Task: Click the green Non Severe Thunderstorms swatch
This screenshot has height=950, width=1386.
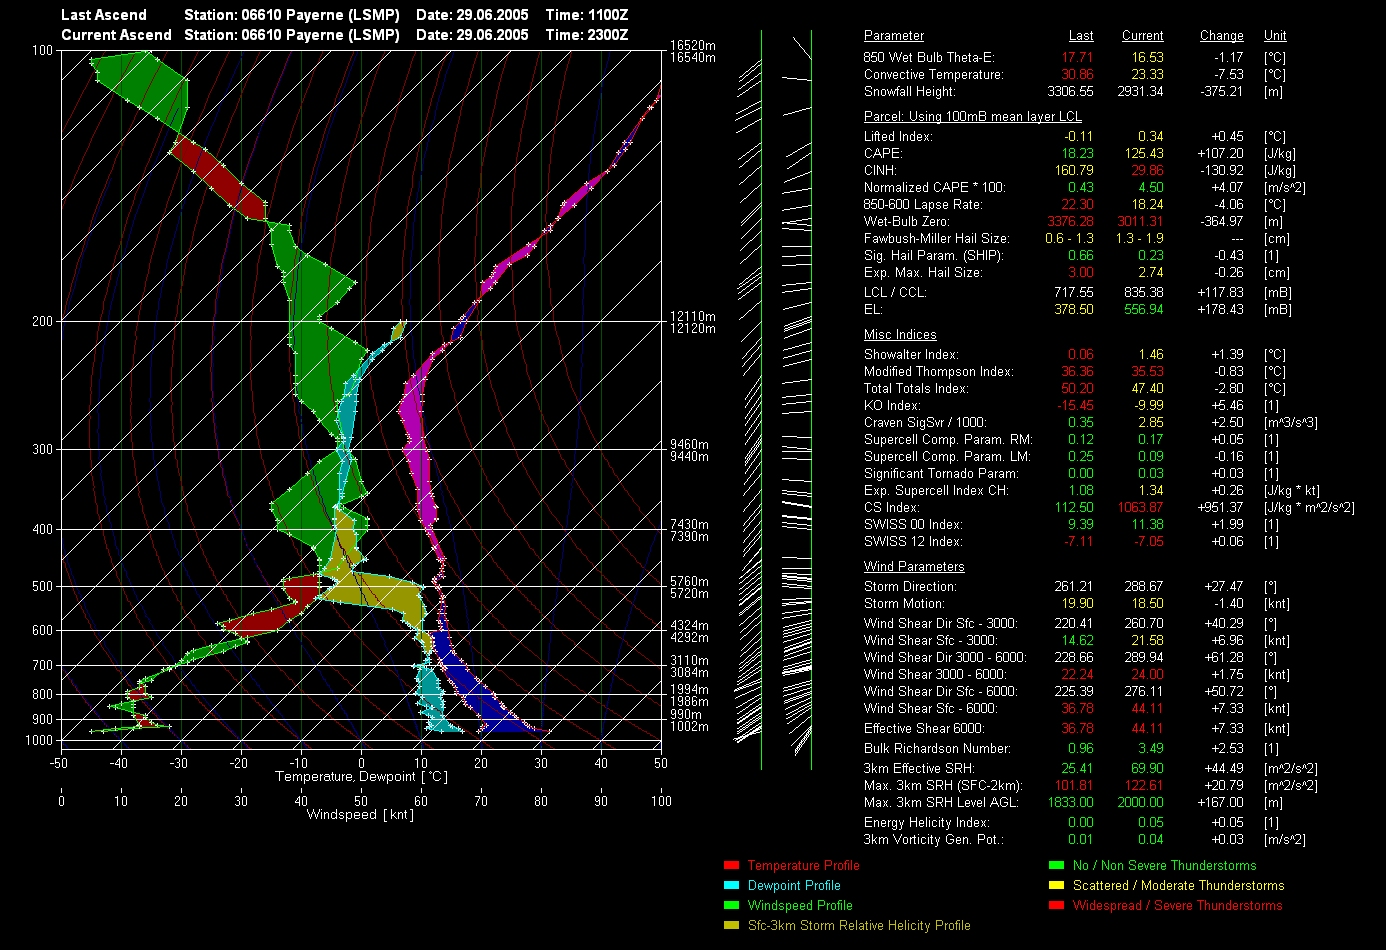Action: (x=1056, y=866)
